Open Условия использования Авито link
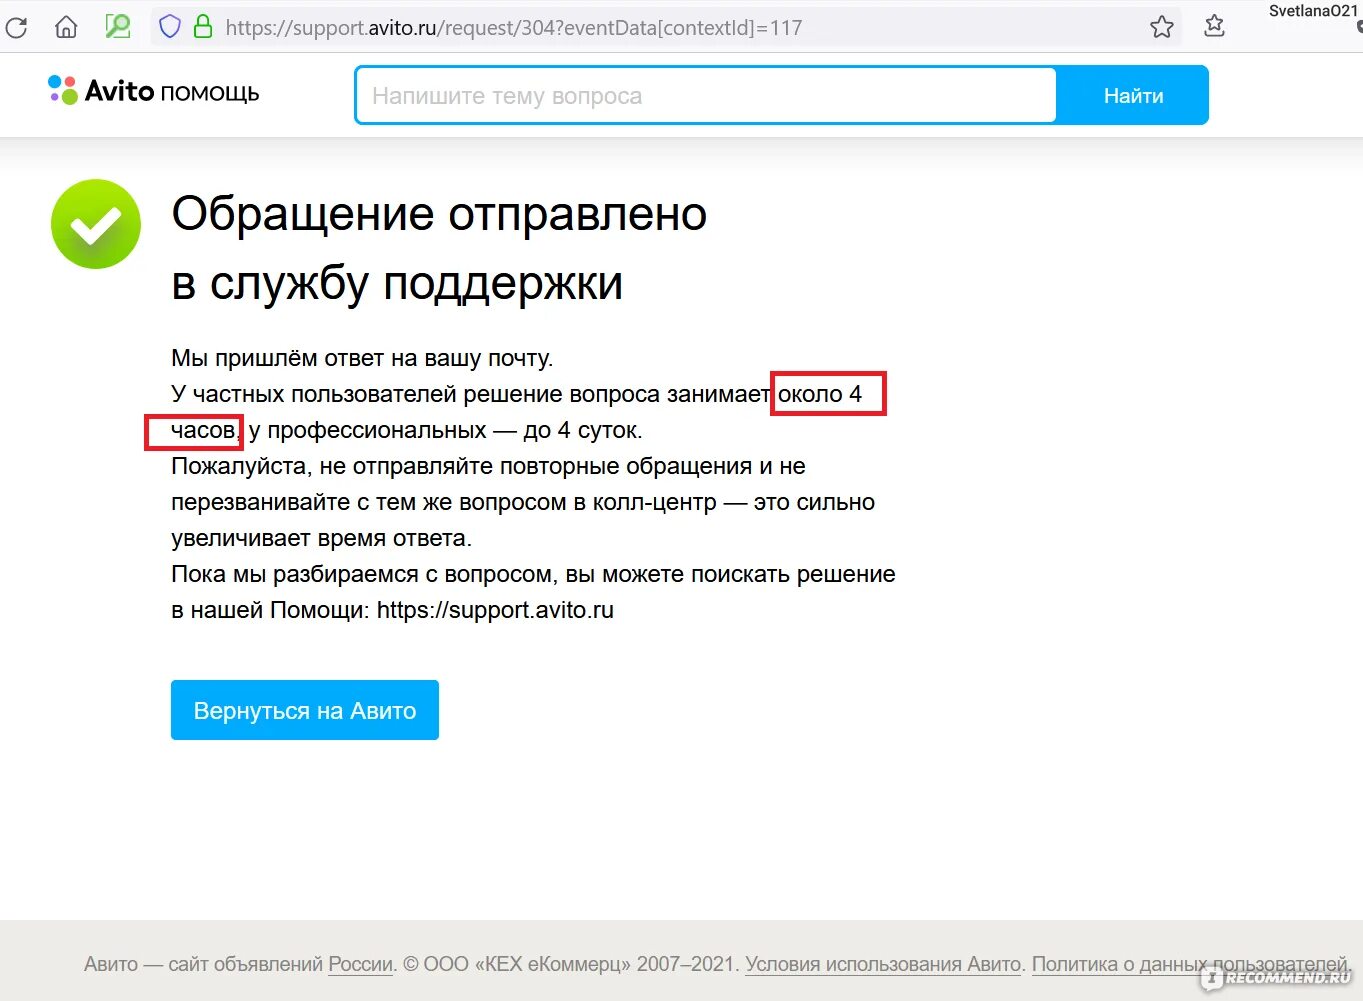 coord(883,965)
